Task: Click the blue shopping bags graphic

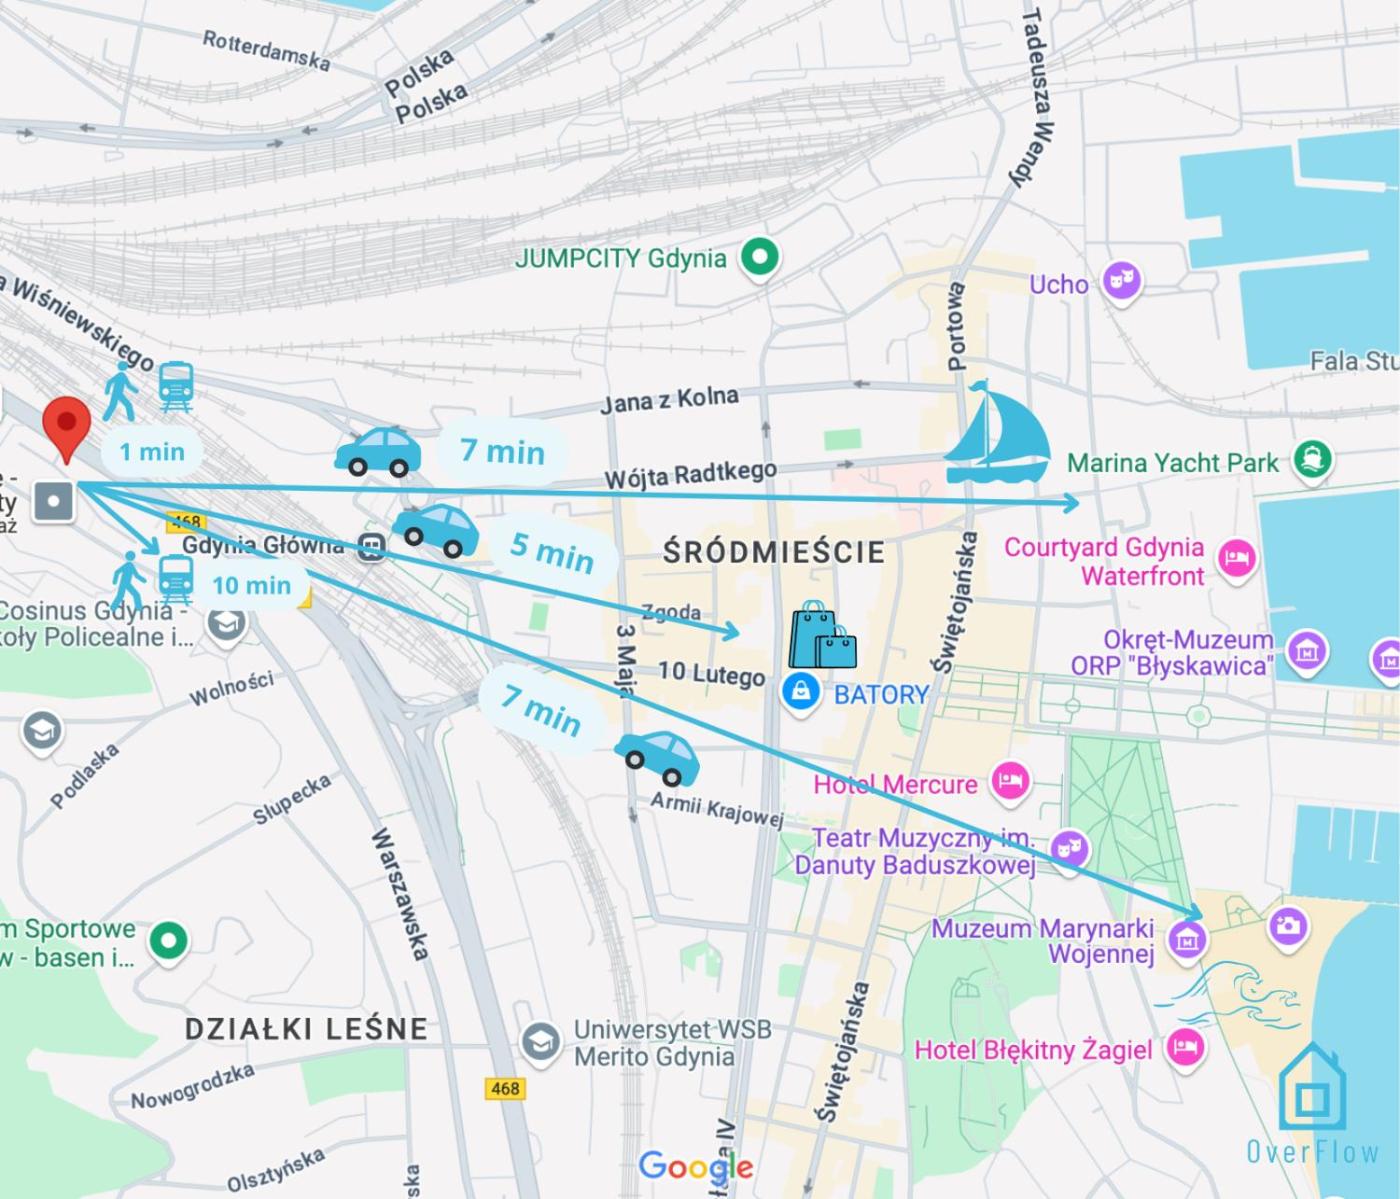Action: pos(823,636)
